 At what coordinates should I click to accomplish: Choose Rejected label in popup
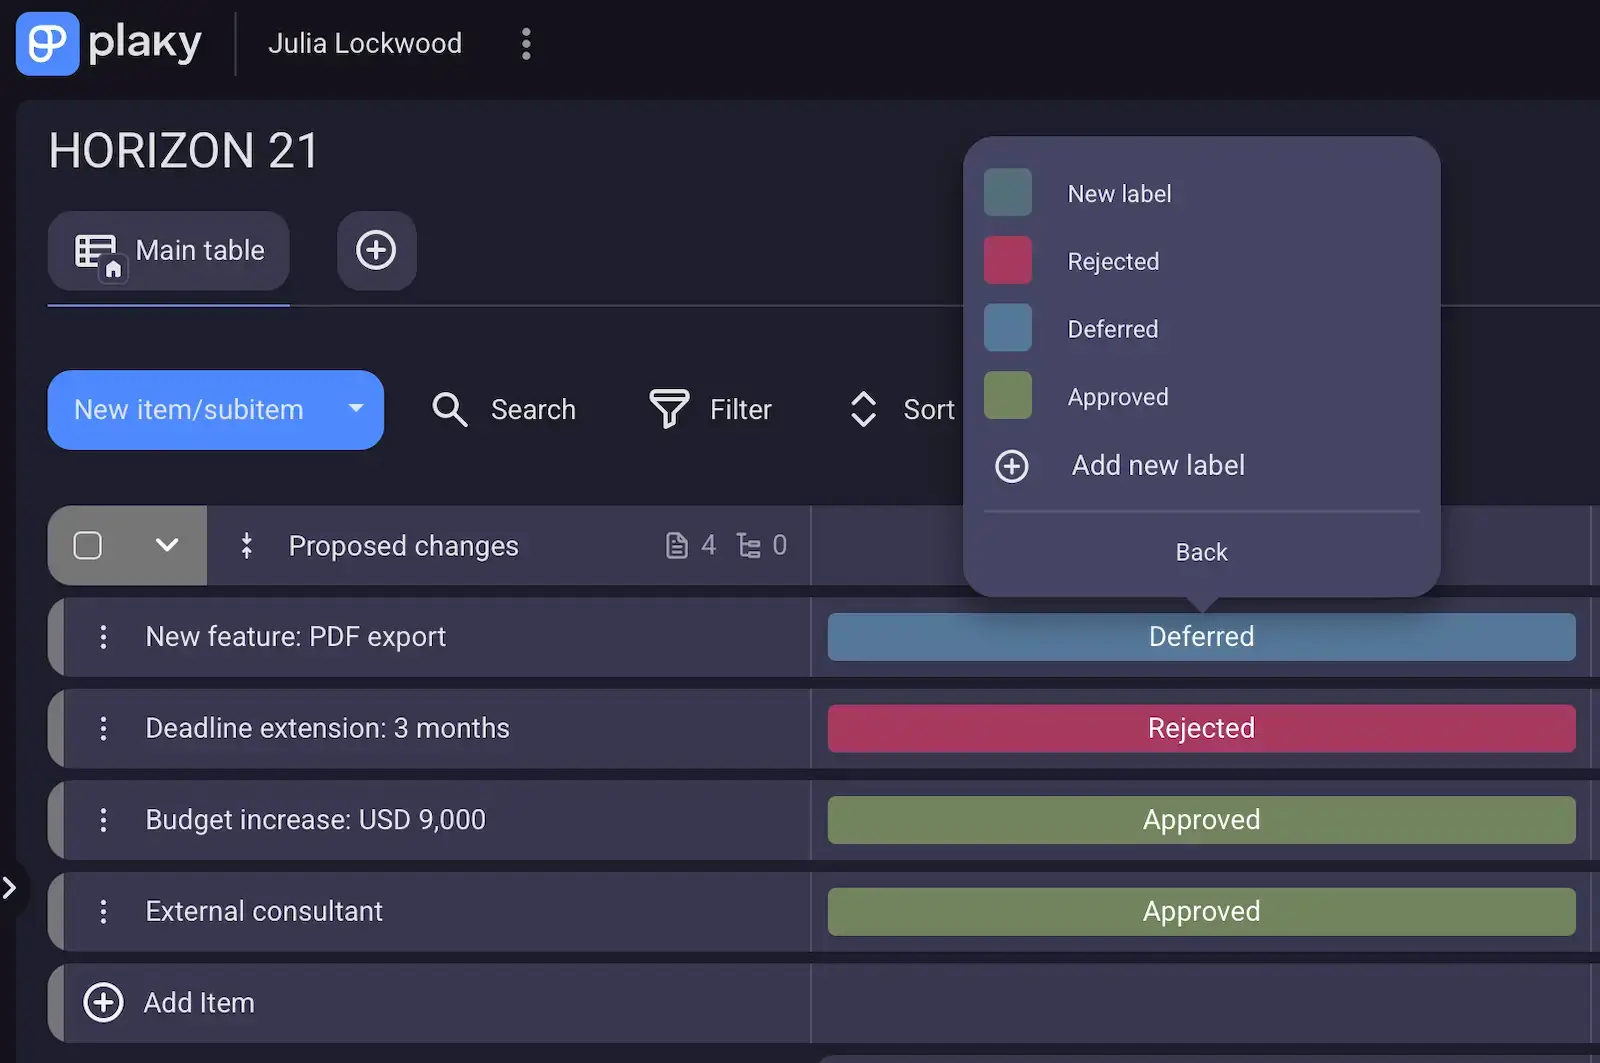point(1113,262)
